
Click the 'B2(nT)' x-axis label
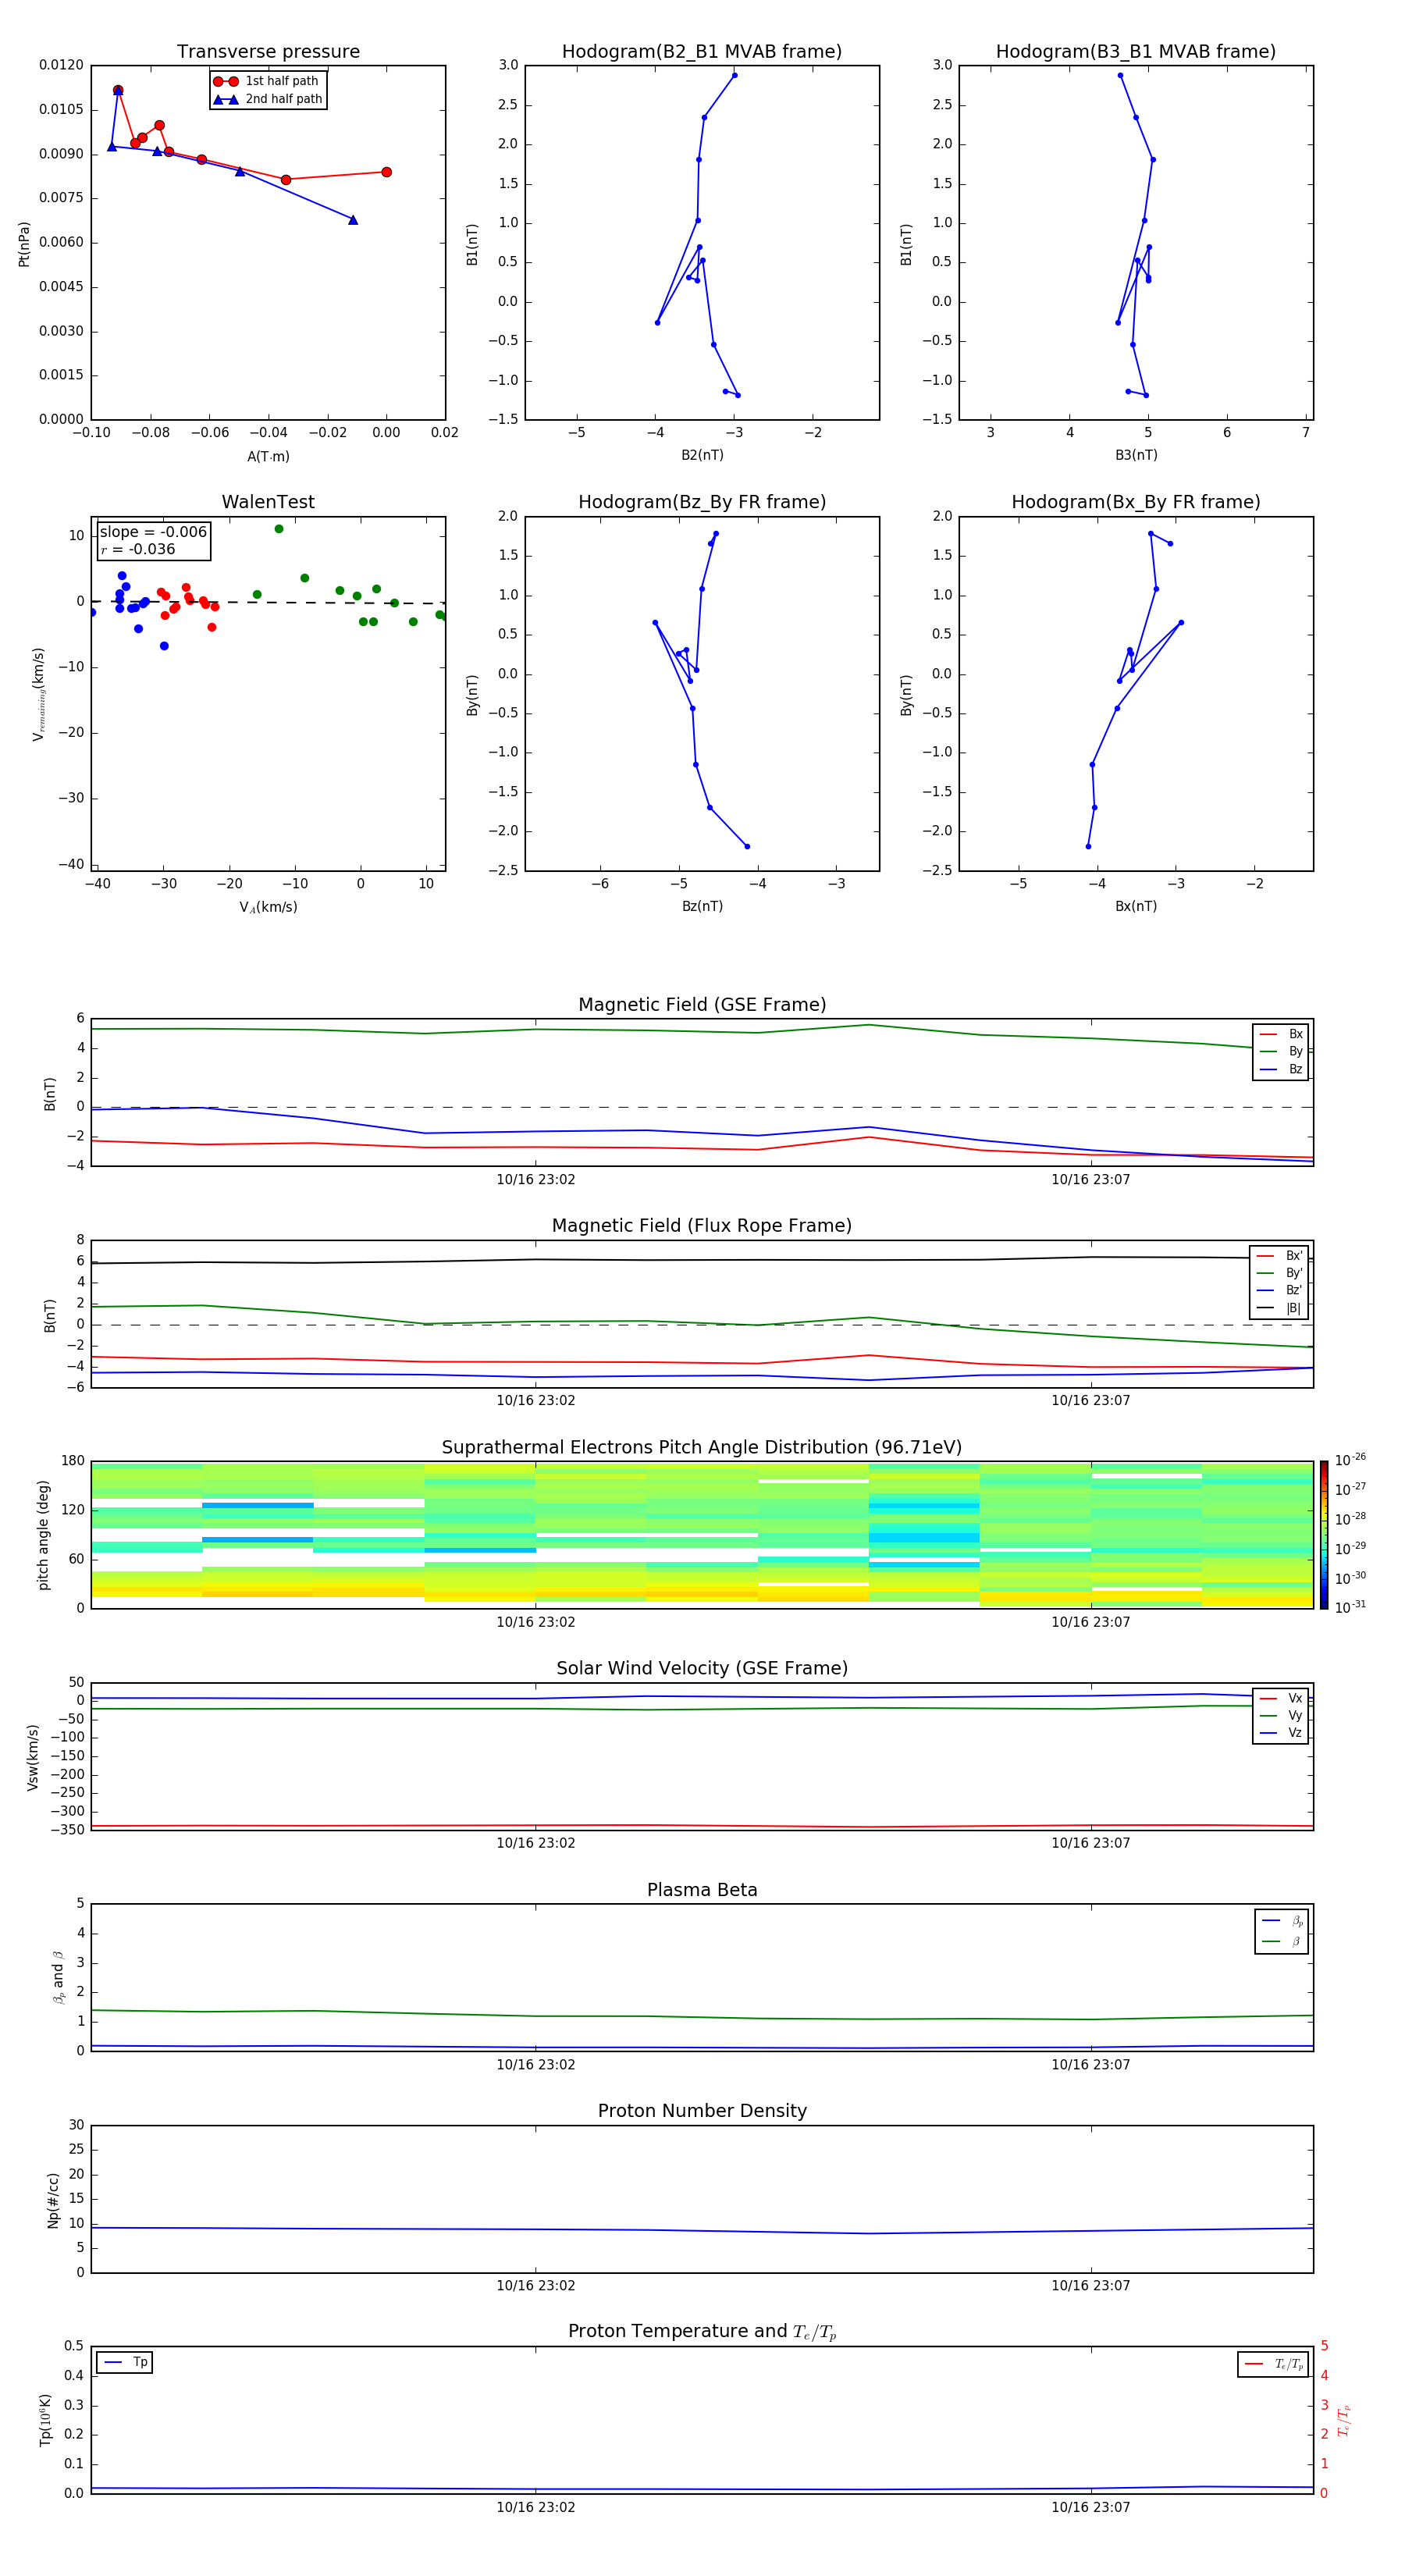pos(702,455)
